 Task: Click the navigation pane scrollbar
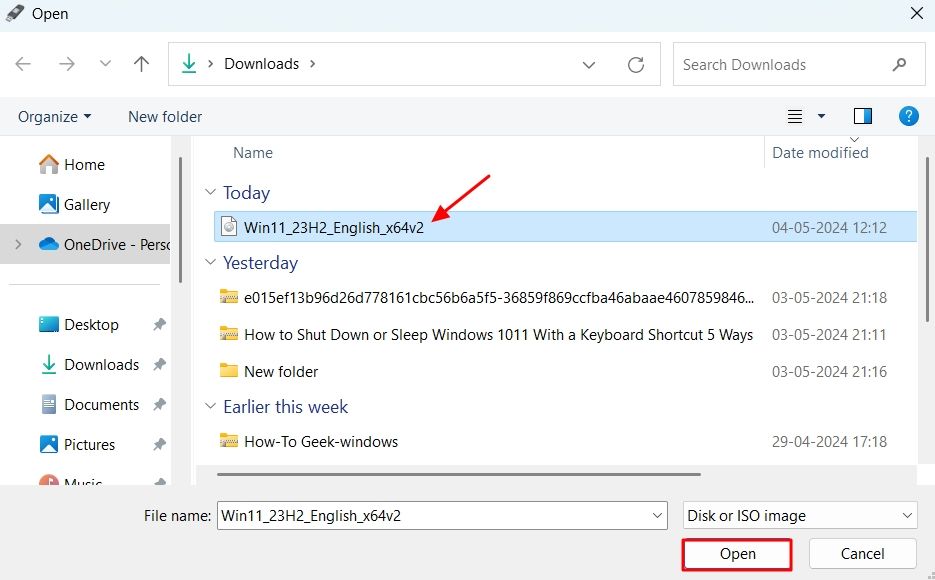pos(180,219)
